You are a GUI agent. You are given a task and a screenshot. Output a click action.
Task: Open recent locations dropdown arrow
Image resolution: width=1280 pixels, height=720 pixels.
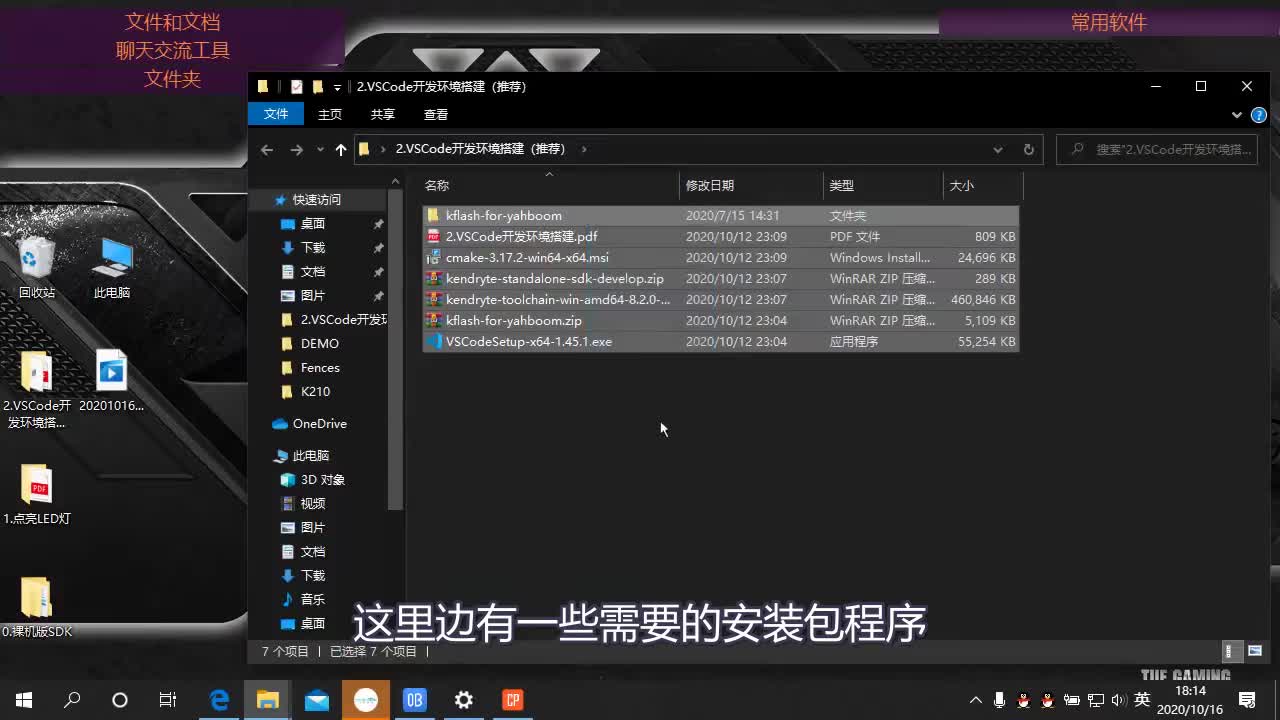coord(320,150)
